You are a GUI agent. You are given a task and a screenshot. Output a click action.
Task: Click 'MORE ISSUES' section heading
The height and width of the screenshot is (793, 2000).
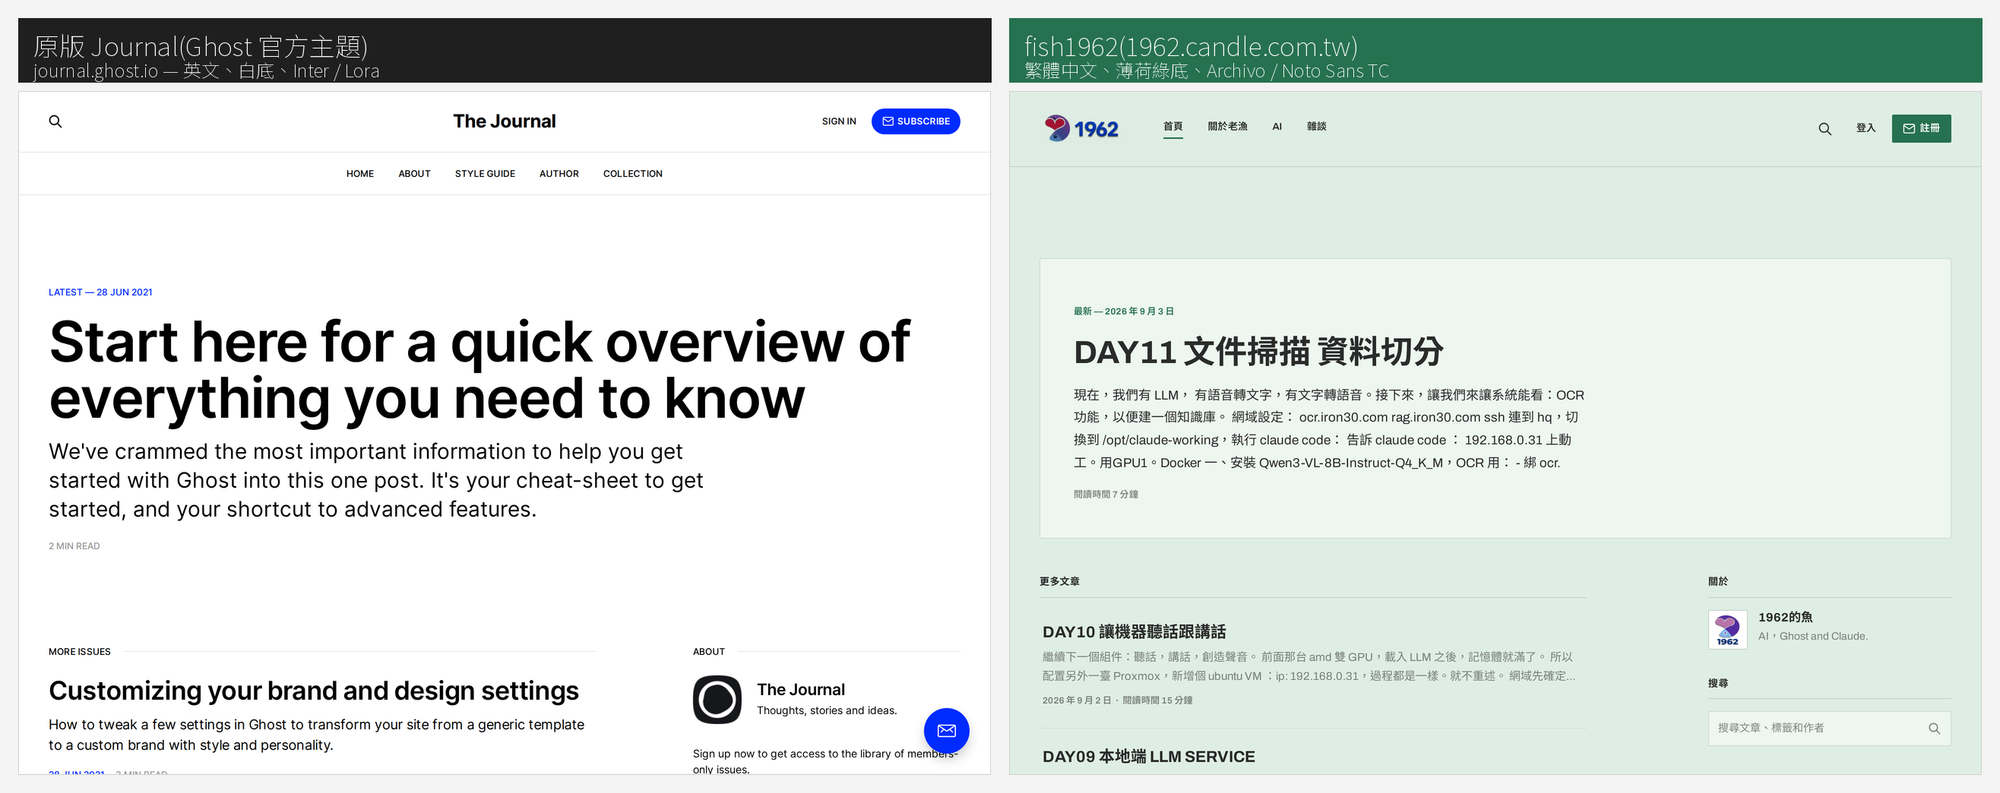(80, 652)
